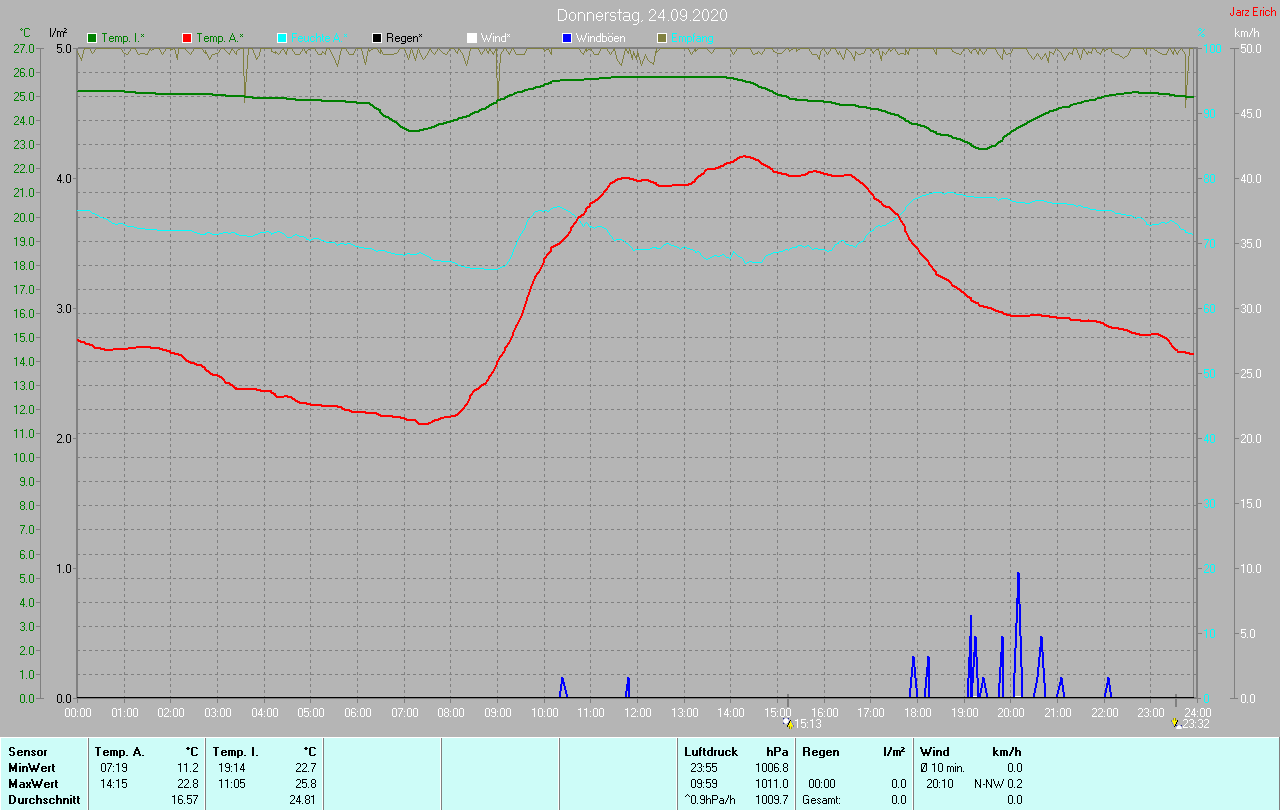This screenshot has height=810, width=1280.
Task: Click the '1011.0' pressure value
Action: pos(772,784)
